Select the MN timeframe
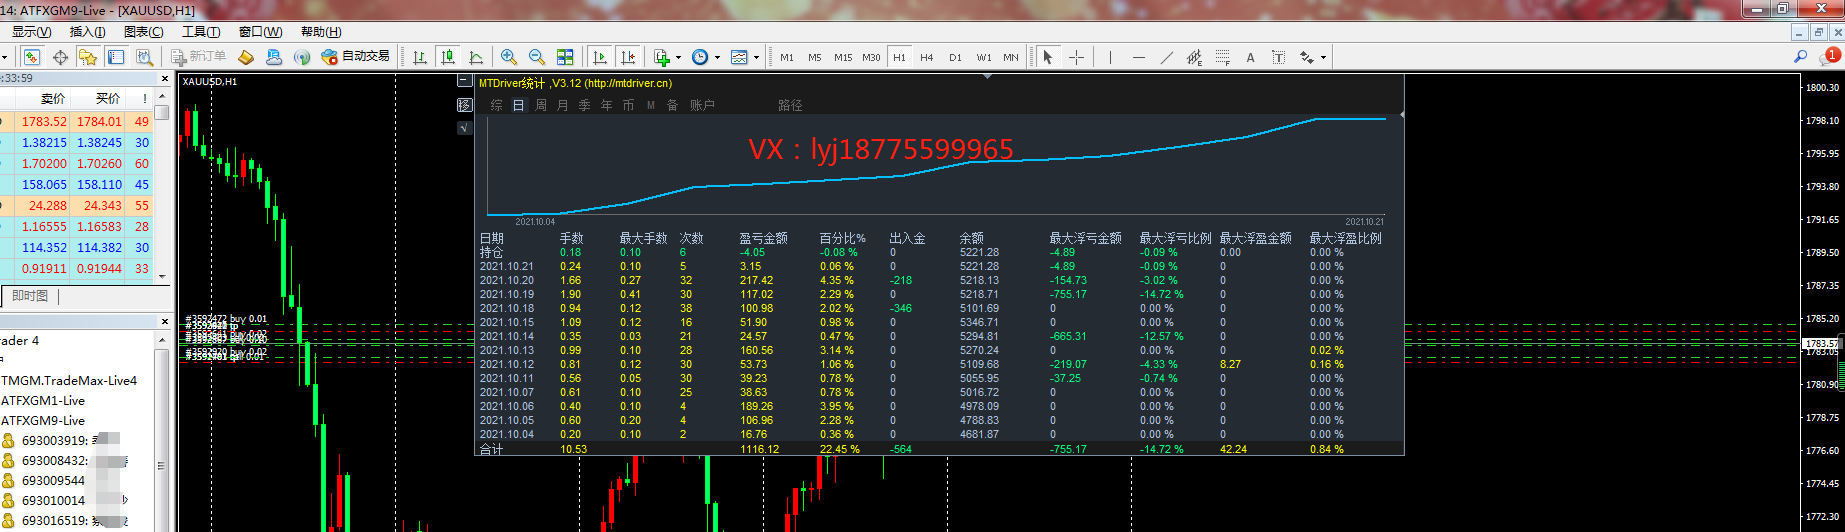 [1011, 57]
